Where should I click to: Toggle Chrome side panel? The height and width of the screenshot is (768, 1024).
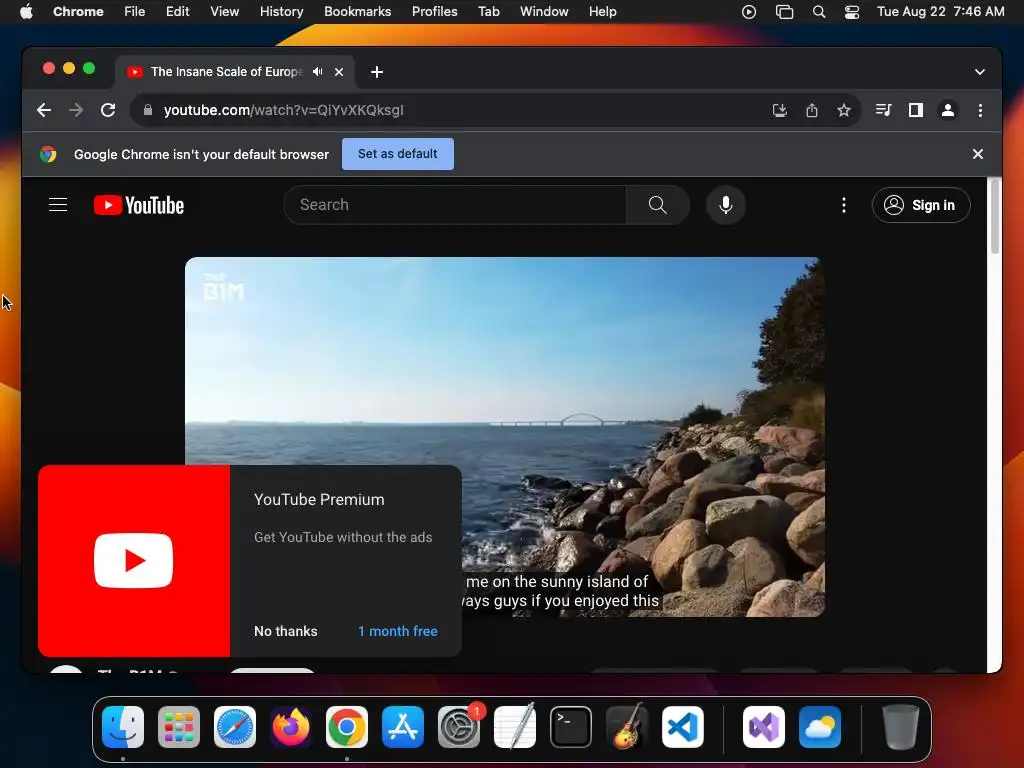(916, 110)
